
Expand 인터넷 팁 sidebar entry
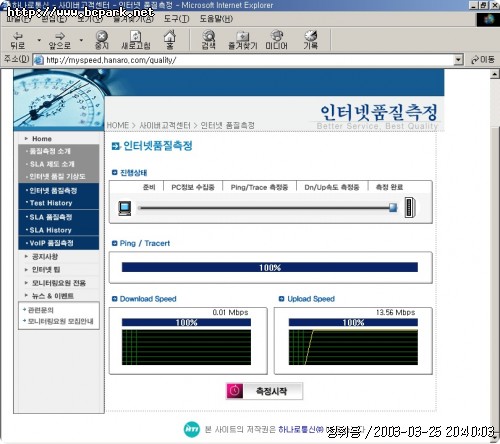pos(46,270)
